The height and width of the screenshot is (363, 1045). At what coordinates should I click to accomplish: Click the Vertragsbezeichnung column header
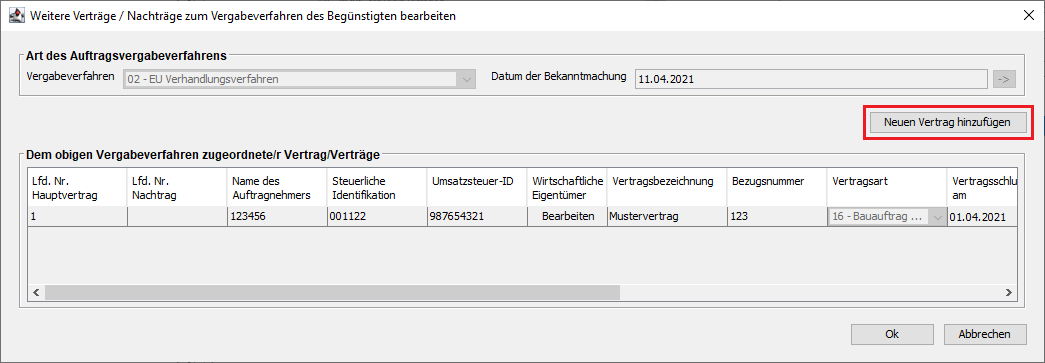click(x=667, y=188)
